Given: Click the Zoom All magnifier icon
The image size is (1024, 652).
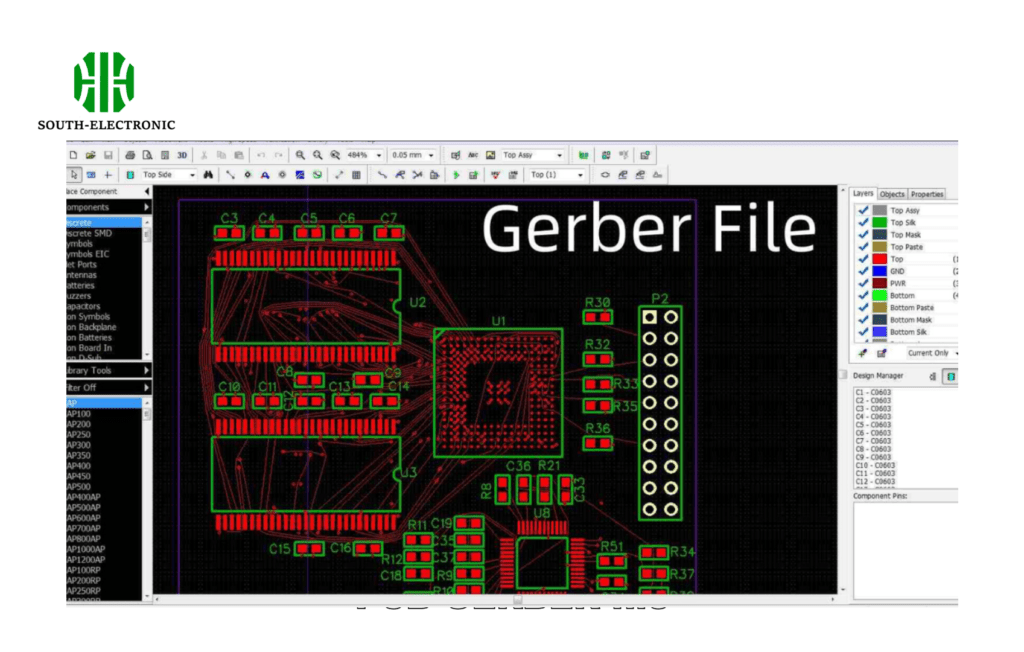Looking at the screenshot, I should 334,155.
